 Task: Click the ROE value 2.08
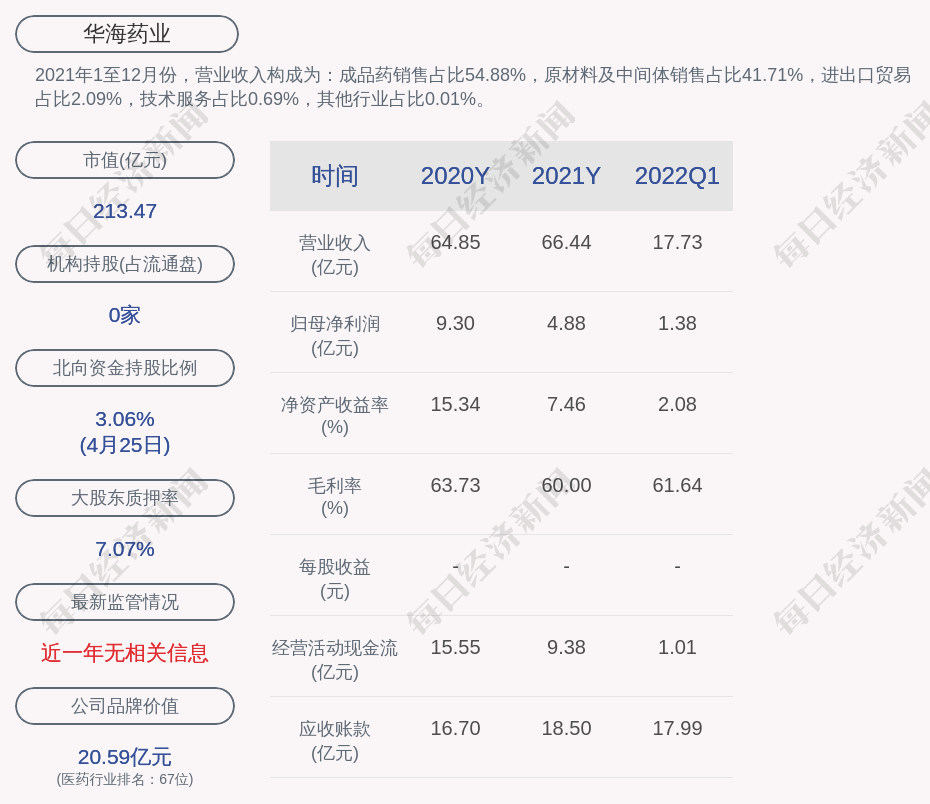(677, 404)
